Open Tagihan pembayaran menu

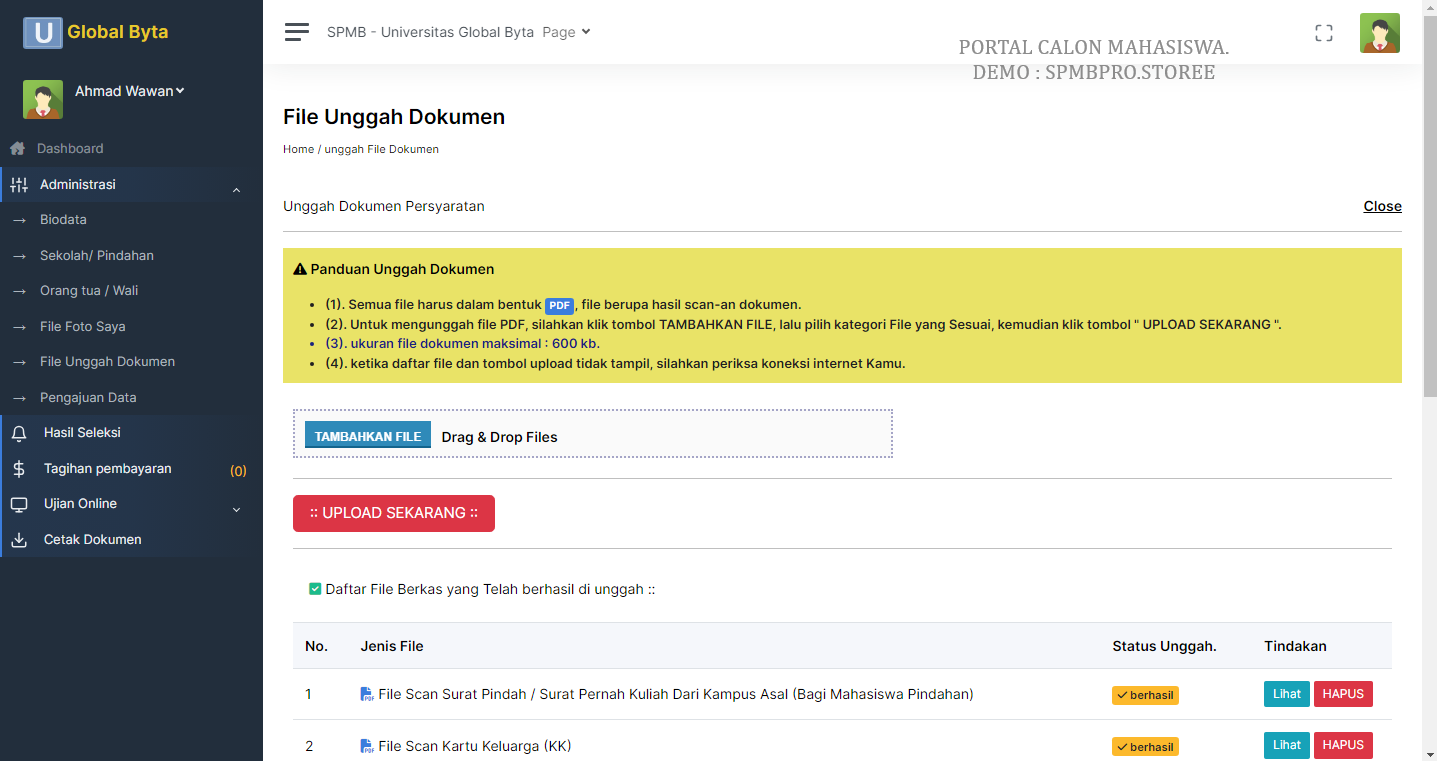coord(108,469)
